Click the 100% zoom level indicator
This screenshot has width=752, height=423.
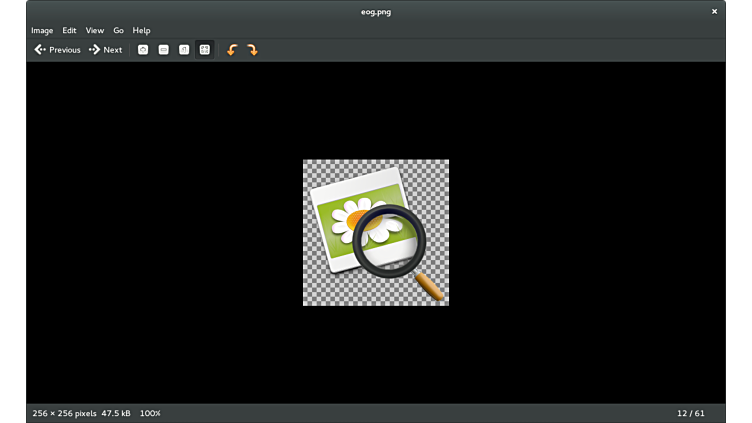pyautogui.click(x=150, y=413)
